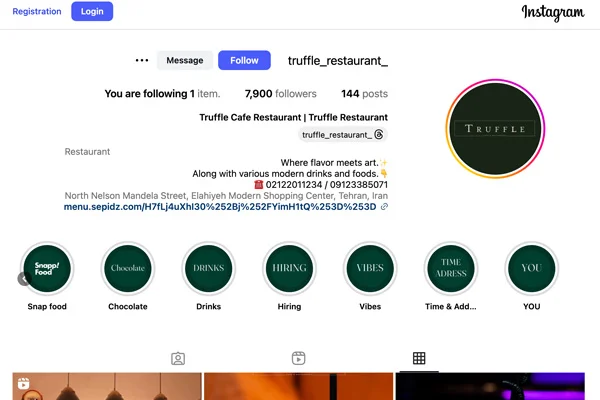600x400 pixels.
Task: Open the Drinks highlight
Action: [209, 268]
